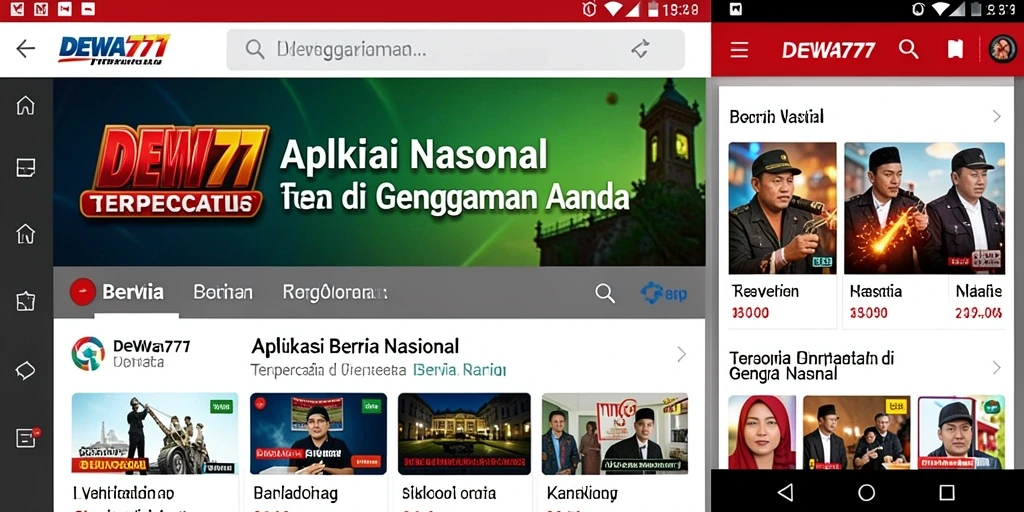This screenshot has width=1024, height=512.
Task: Open the sticky note icon in sidebar
Action: [25, 168]
